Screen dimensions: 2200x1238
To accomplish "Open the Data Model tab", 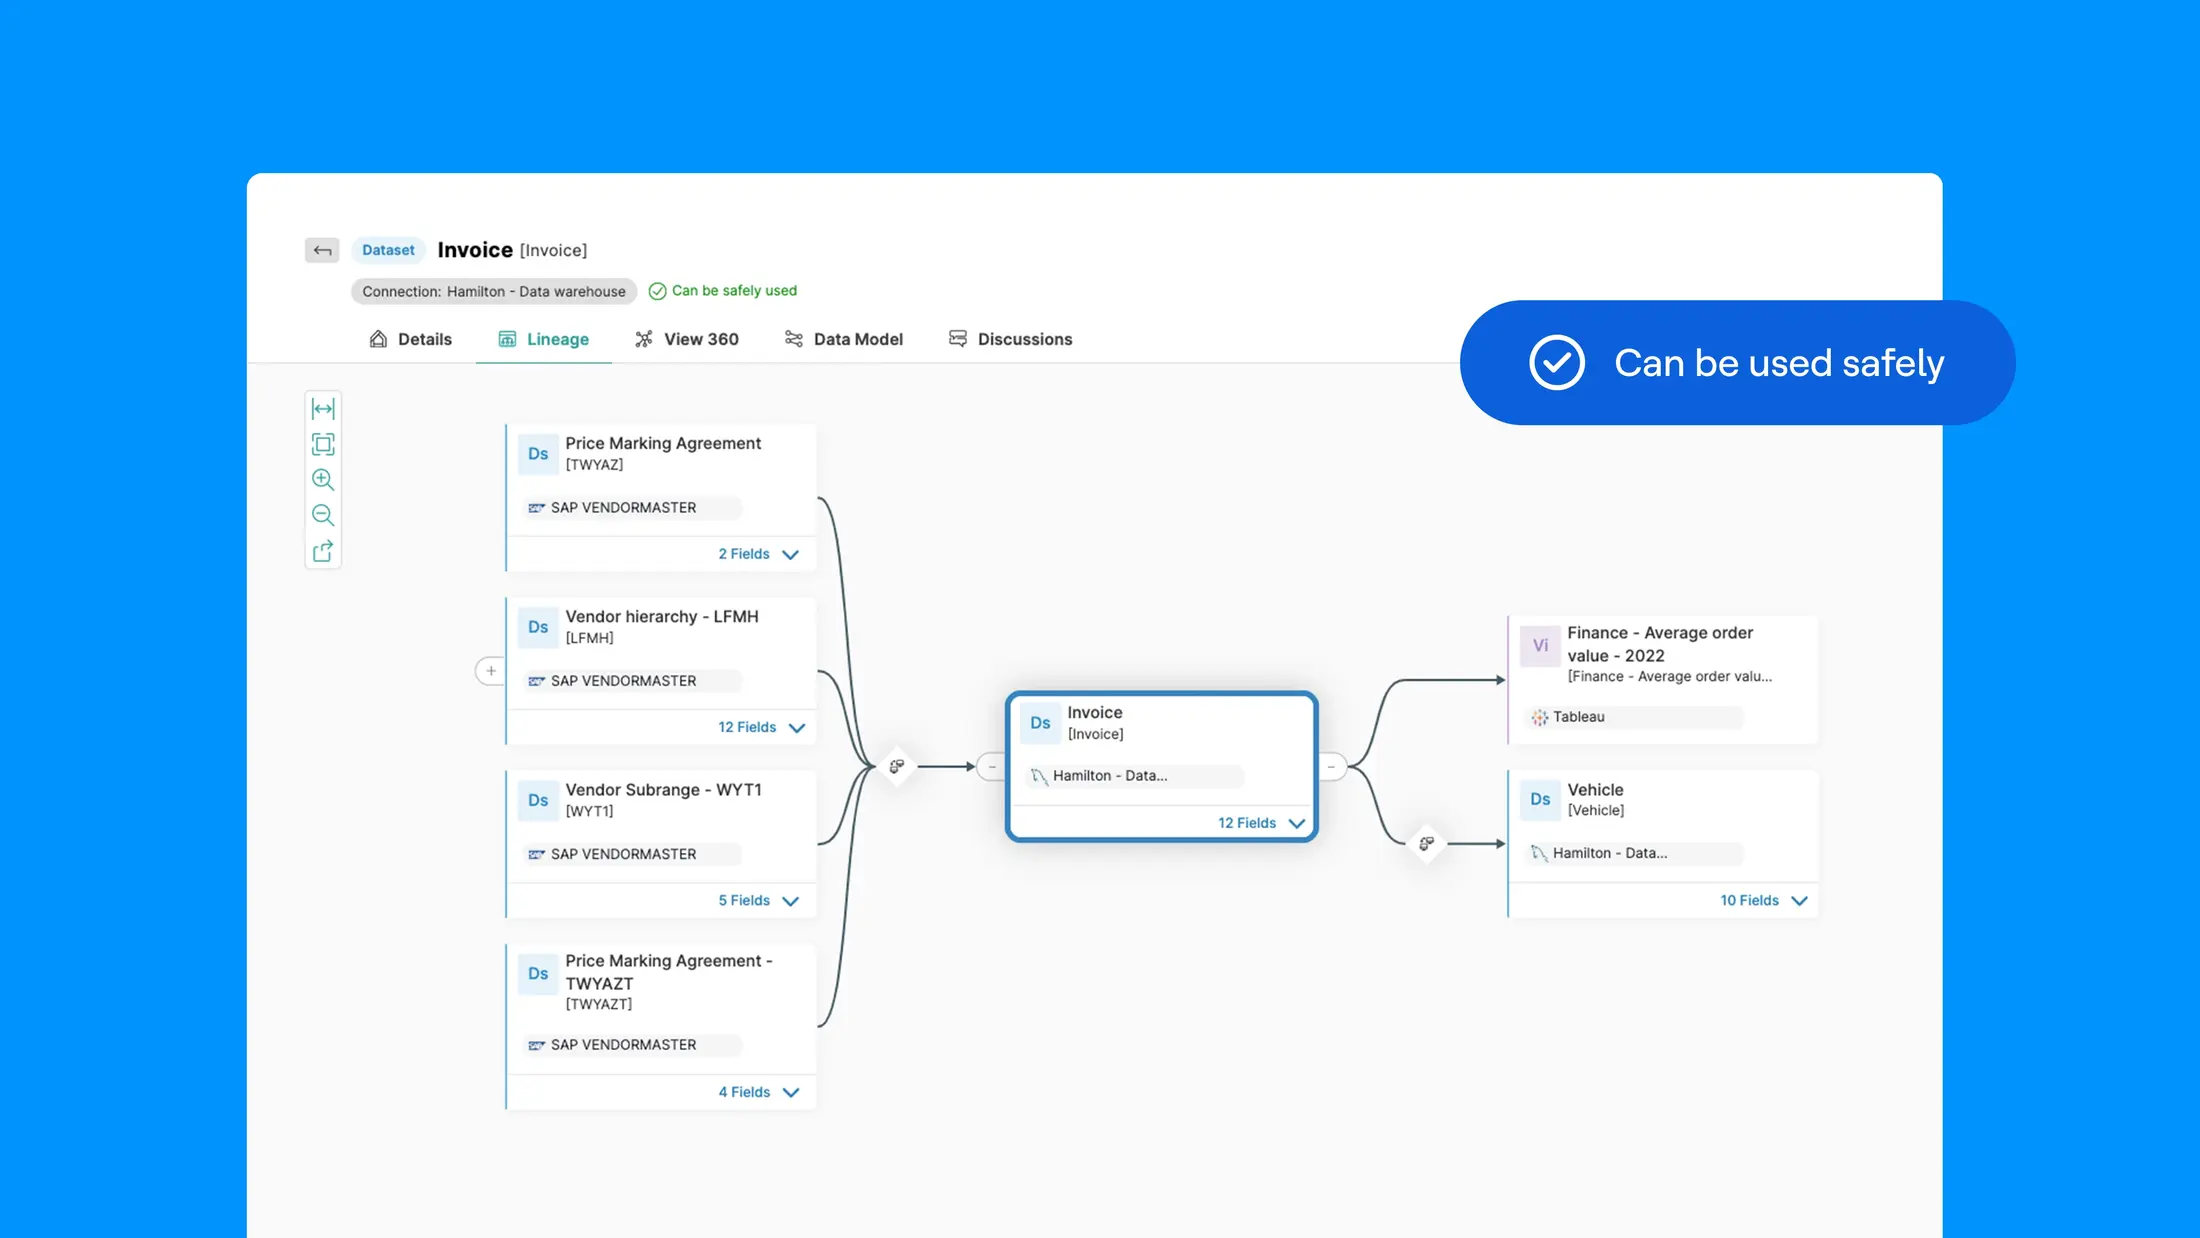I will pyautogui.click(x=844, y=339).
